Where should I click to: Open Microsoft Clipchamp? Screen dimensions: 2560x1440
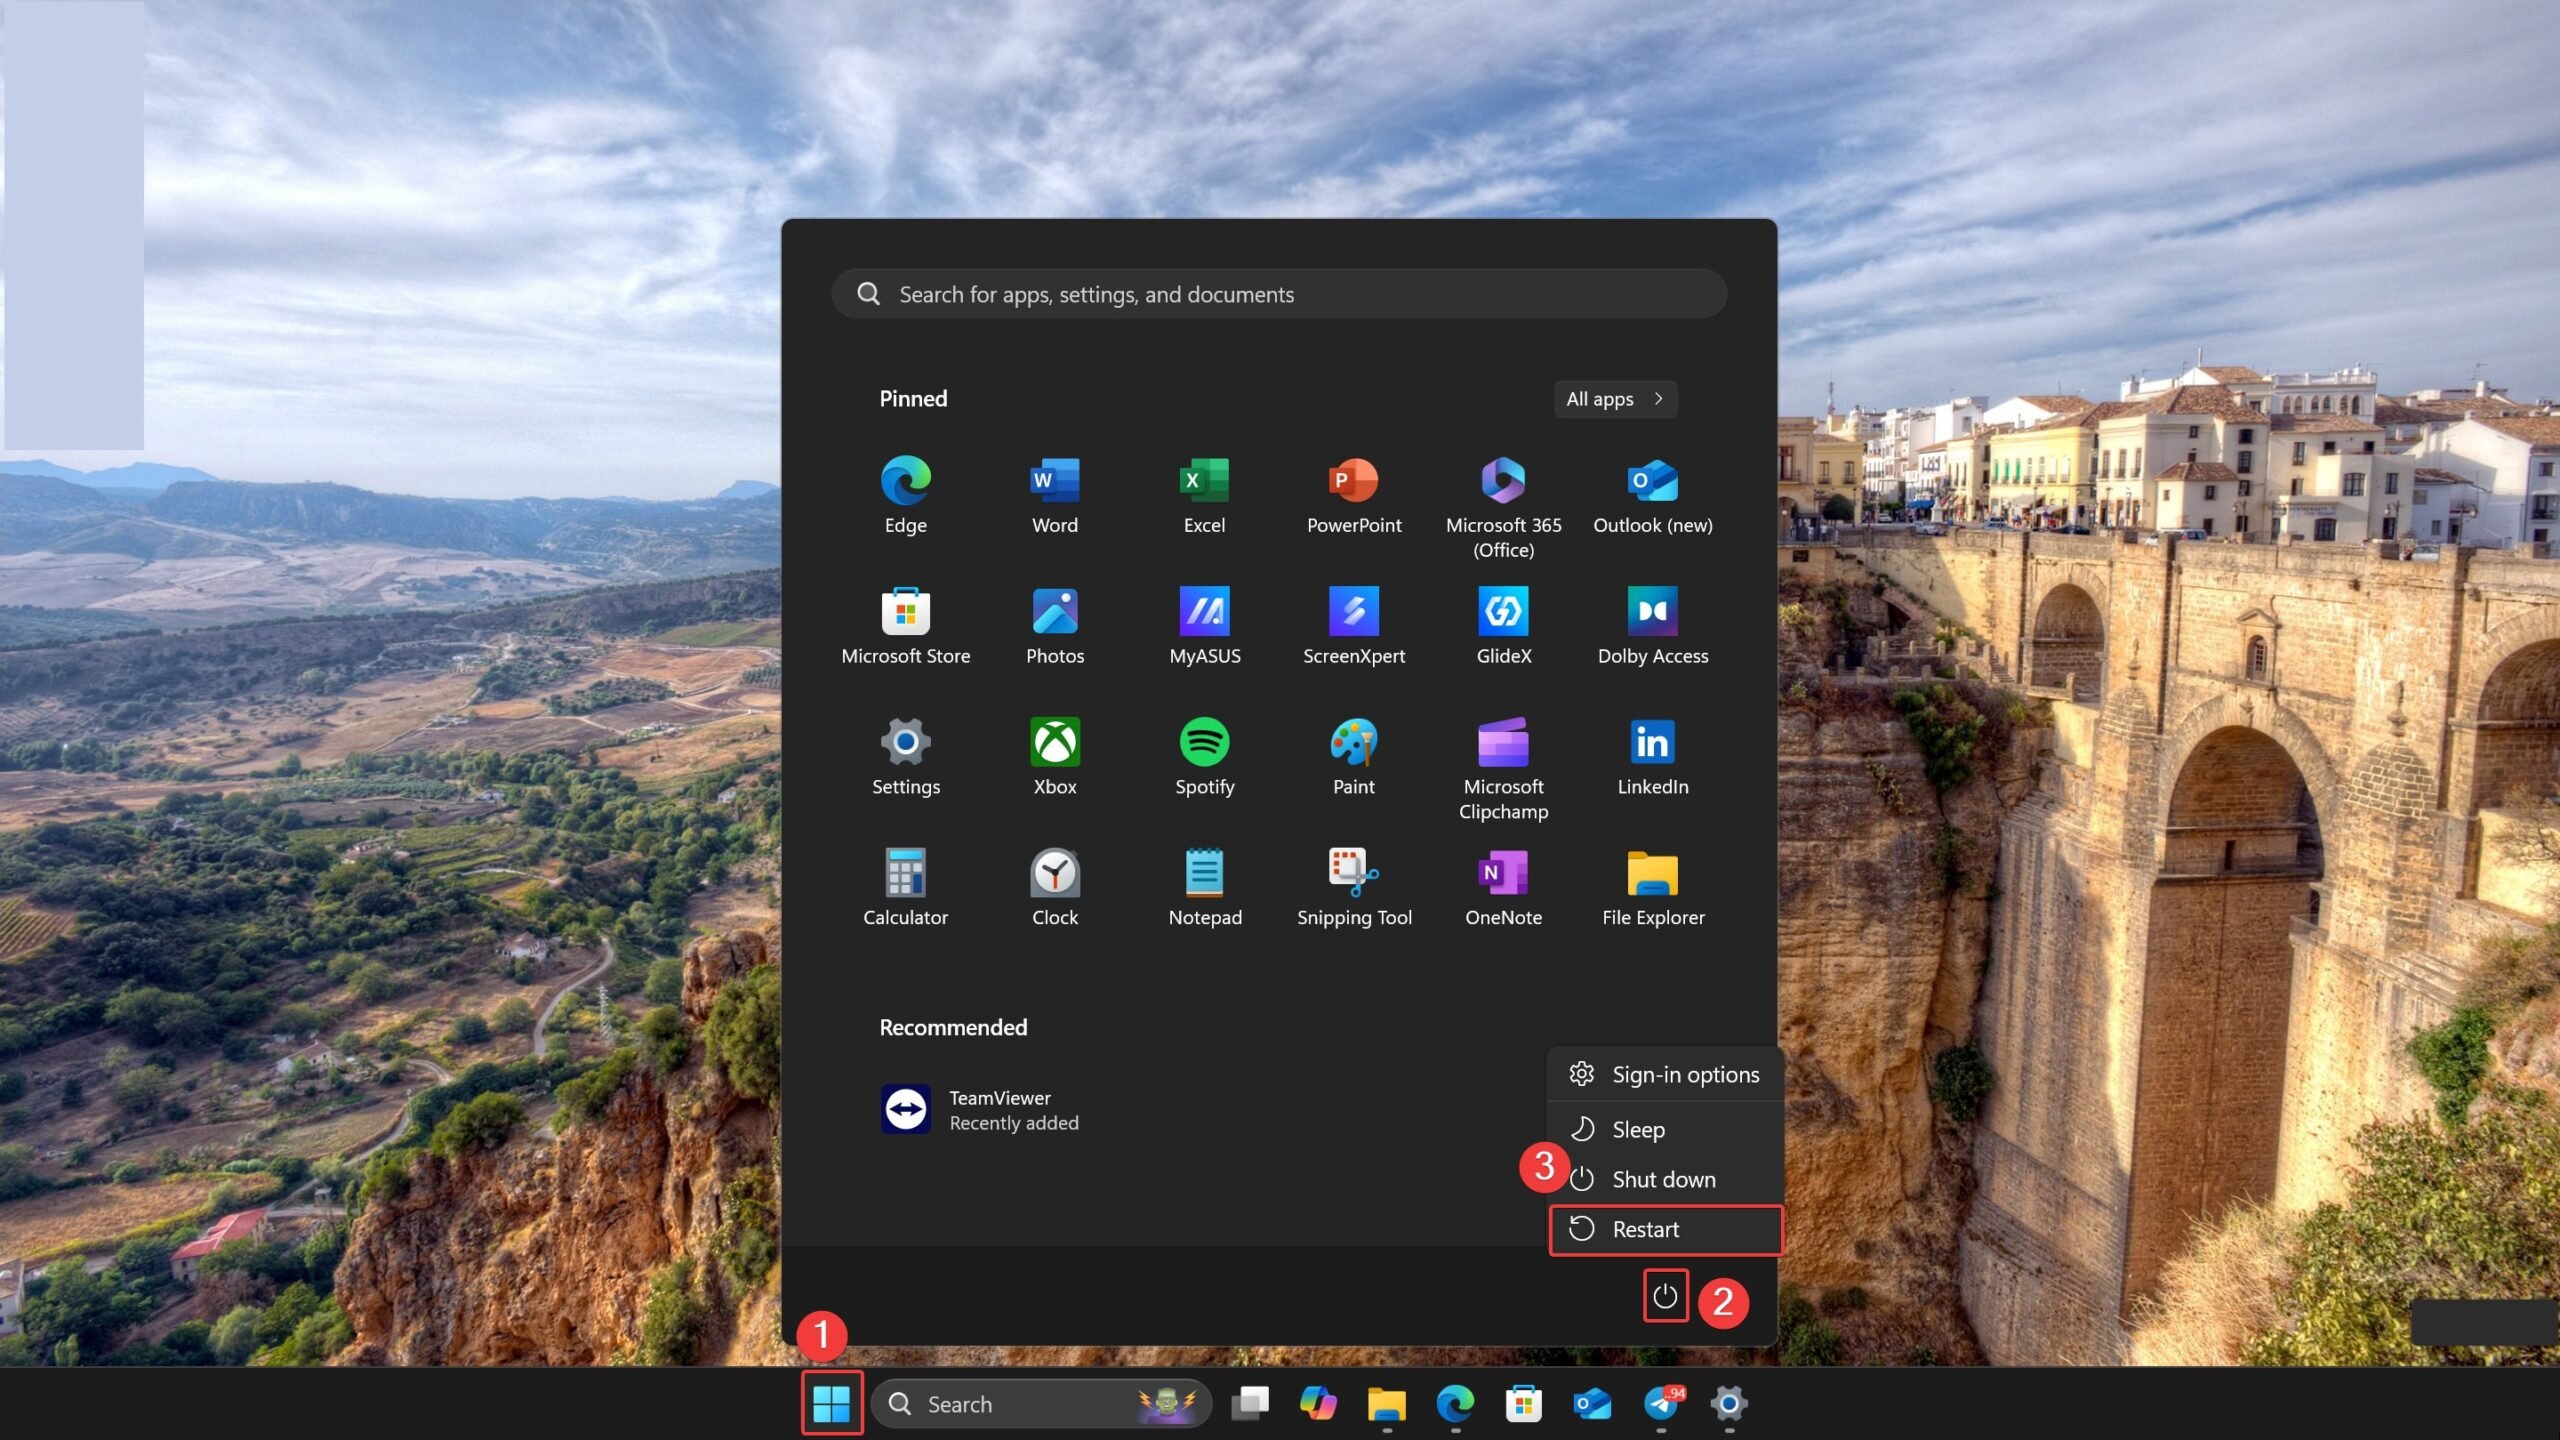1503,770
